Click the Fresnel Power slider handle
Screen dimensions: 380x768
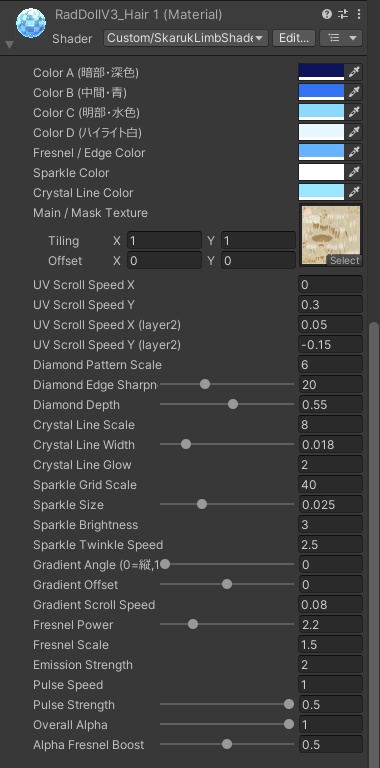193,624
